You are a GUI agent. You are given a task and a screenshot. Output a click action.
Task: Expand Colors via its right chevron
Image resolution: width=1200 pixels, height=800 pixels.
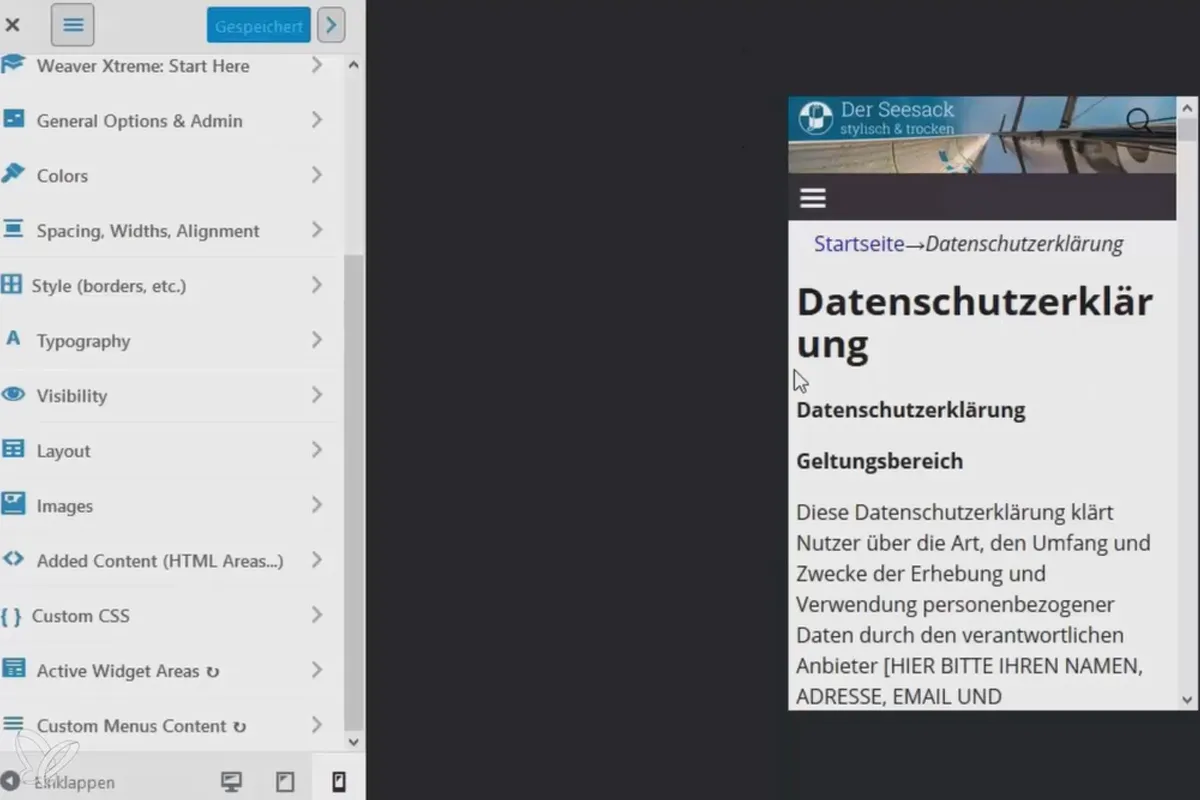pyautogui.click(x=316, y=175)
